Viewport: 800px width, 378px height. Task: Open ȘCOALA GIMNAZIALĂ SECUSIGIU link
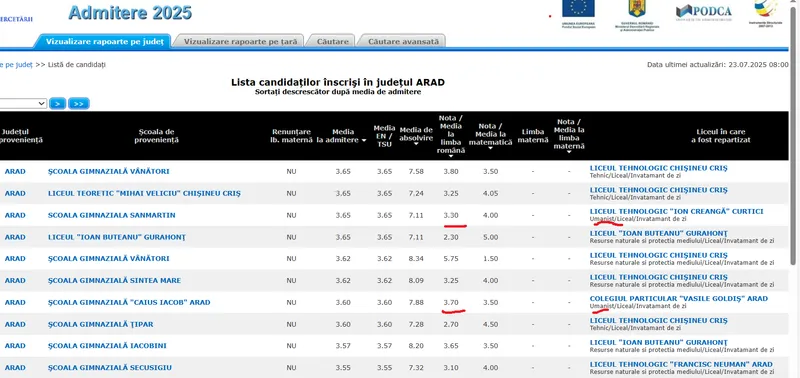[110, 368]
